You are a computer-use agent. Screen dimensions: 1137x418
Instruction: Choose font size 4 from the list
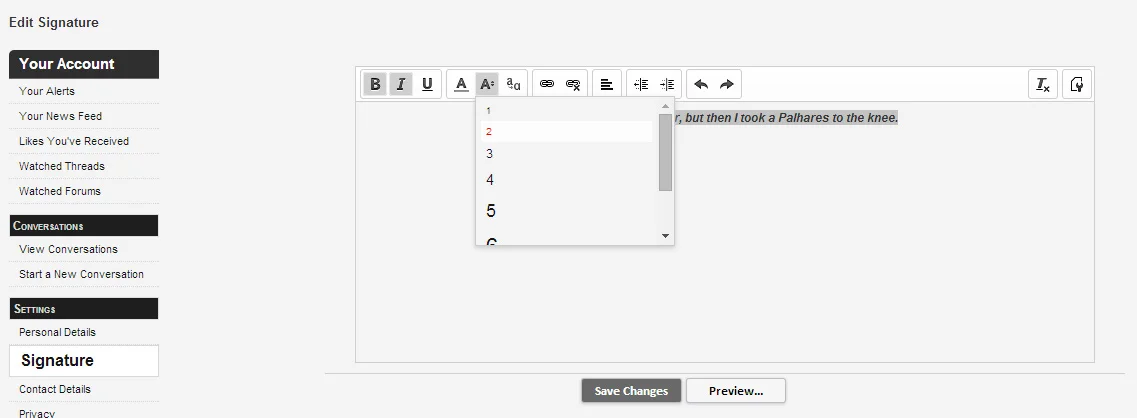[x=566, y=180]
